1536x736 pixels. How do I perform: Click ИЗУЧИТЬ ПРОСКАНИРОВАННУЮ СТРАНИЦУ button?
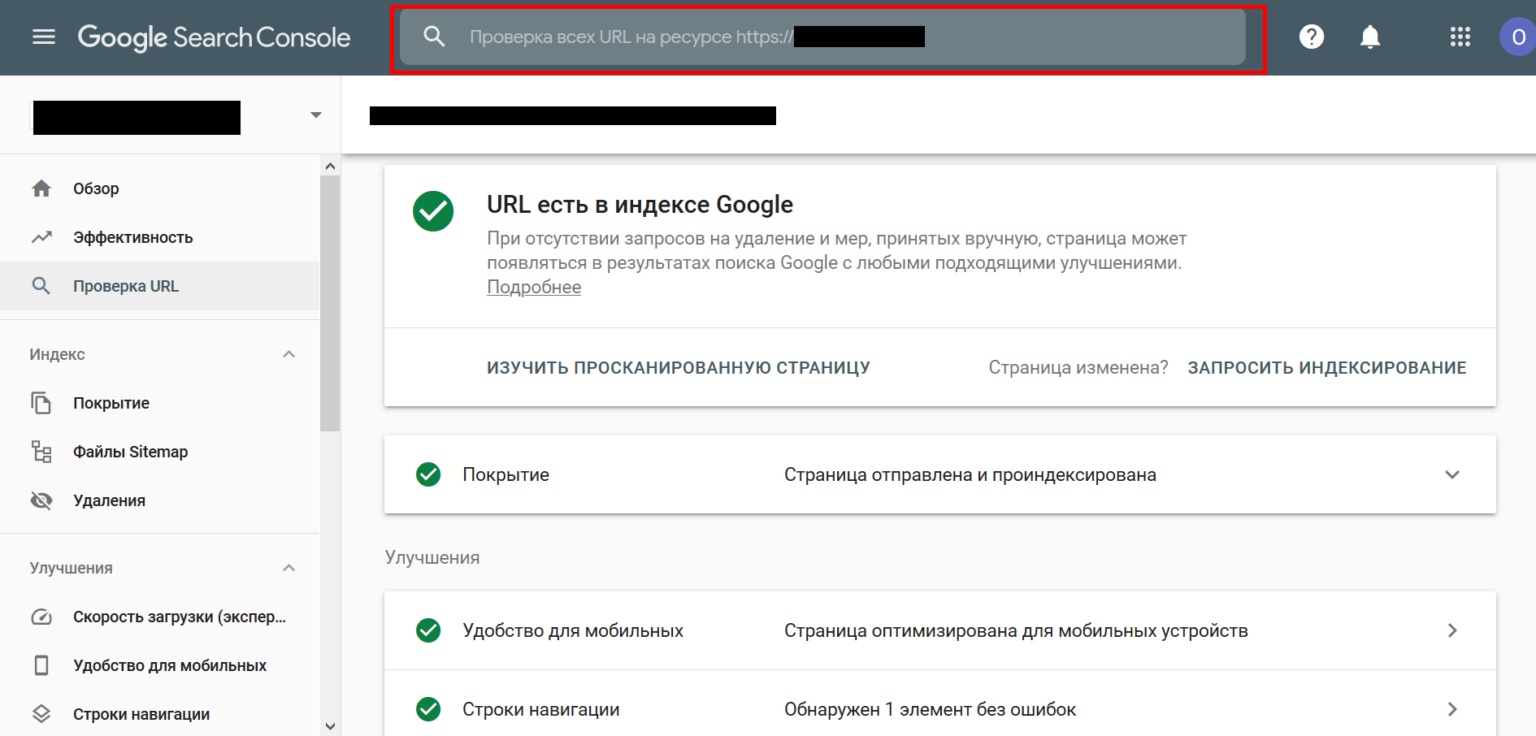pos(678,368)
